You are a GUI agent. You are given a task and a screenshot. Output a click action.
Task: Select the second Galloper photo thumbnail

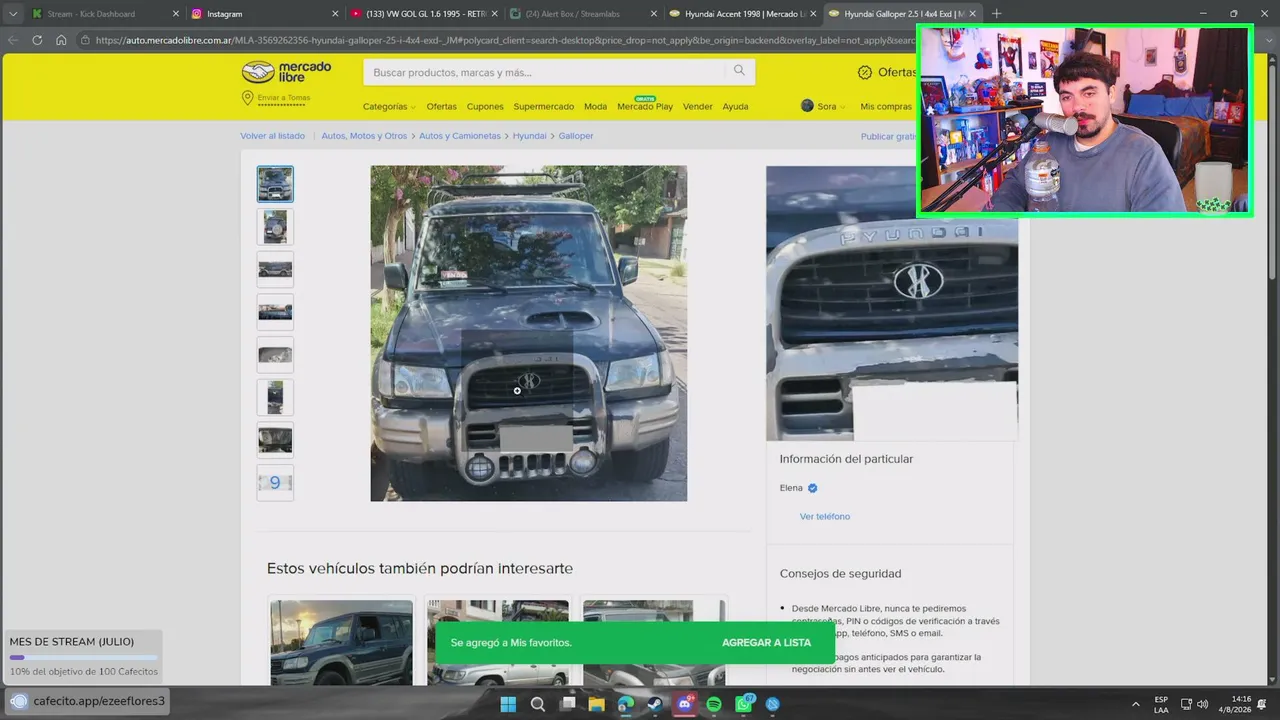click(275, 227)
